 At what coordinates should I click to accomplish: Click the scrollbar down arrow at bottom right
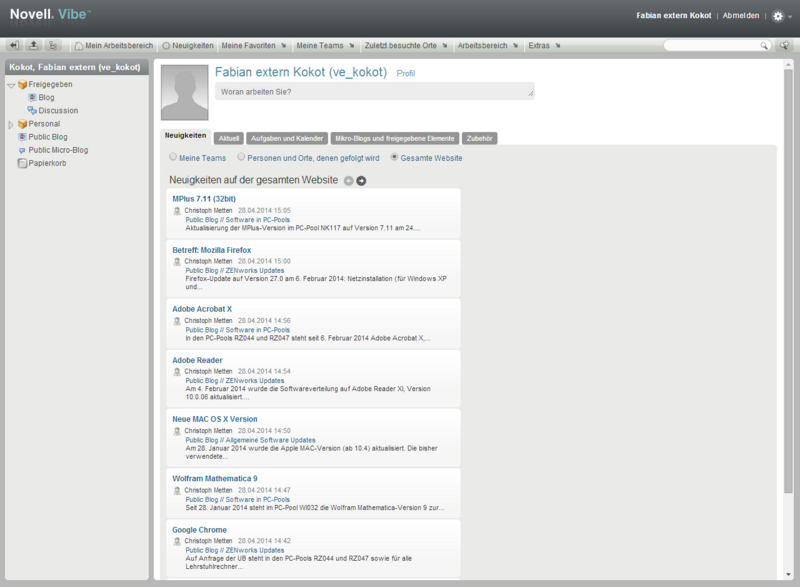pos(789,574)
